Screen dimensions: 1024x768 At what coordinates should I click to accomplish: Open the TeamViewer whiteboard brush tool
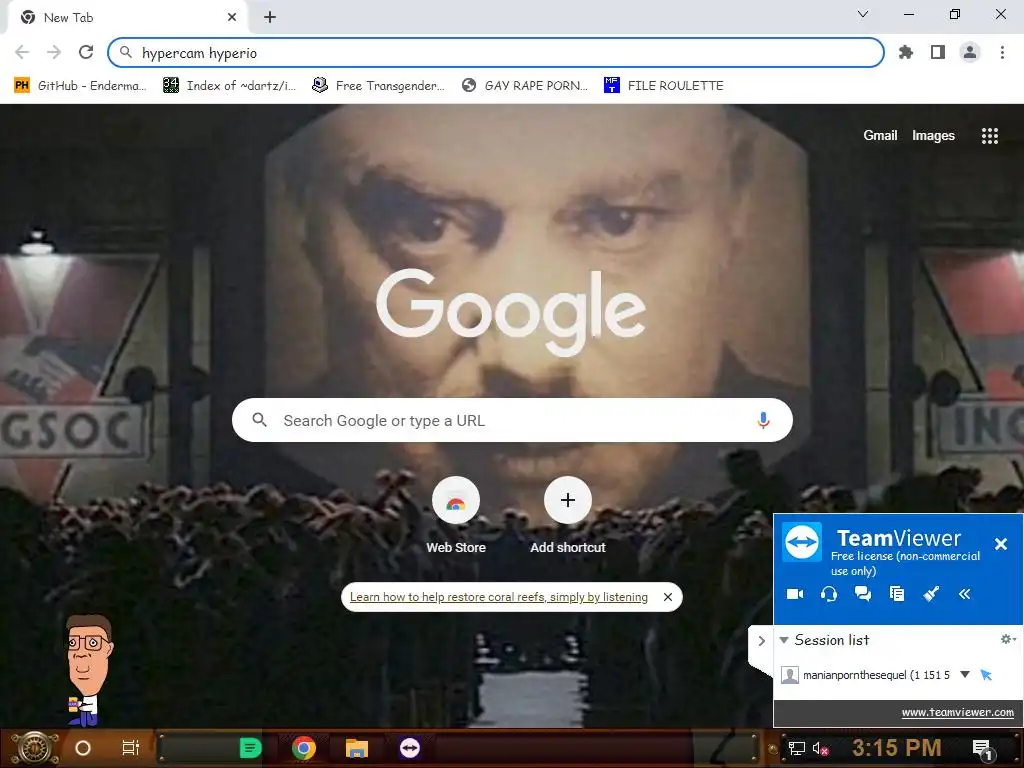pos(931,594)
